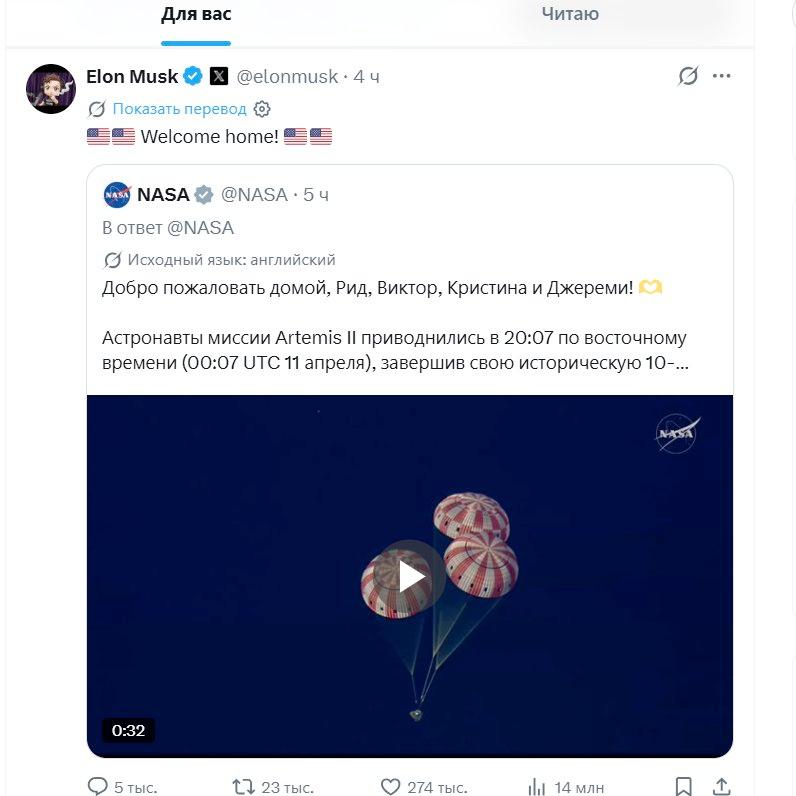Image resolution: width=796 pixels, height=796 pixels.
Task: Click the Grok icon on Musk's post
Action: (x=688, y=76)
